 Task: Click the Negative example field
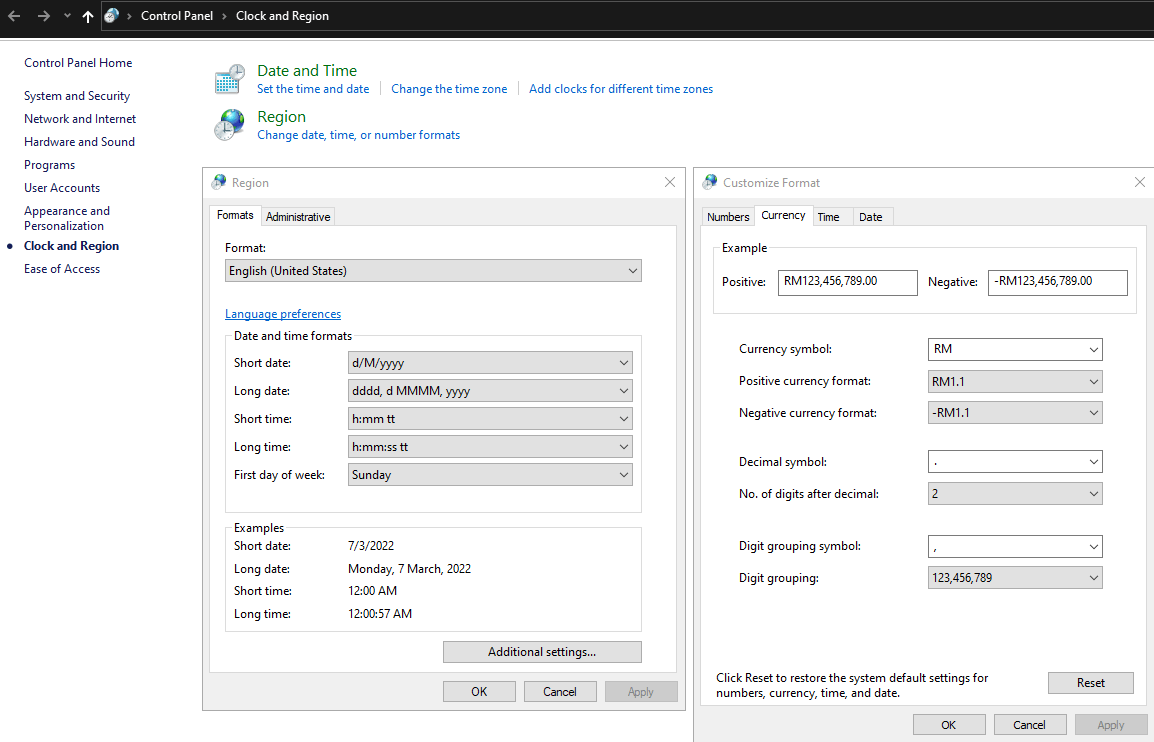[1057, 282]
